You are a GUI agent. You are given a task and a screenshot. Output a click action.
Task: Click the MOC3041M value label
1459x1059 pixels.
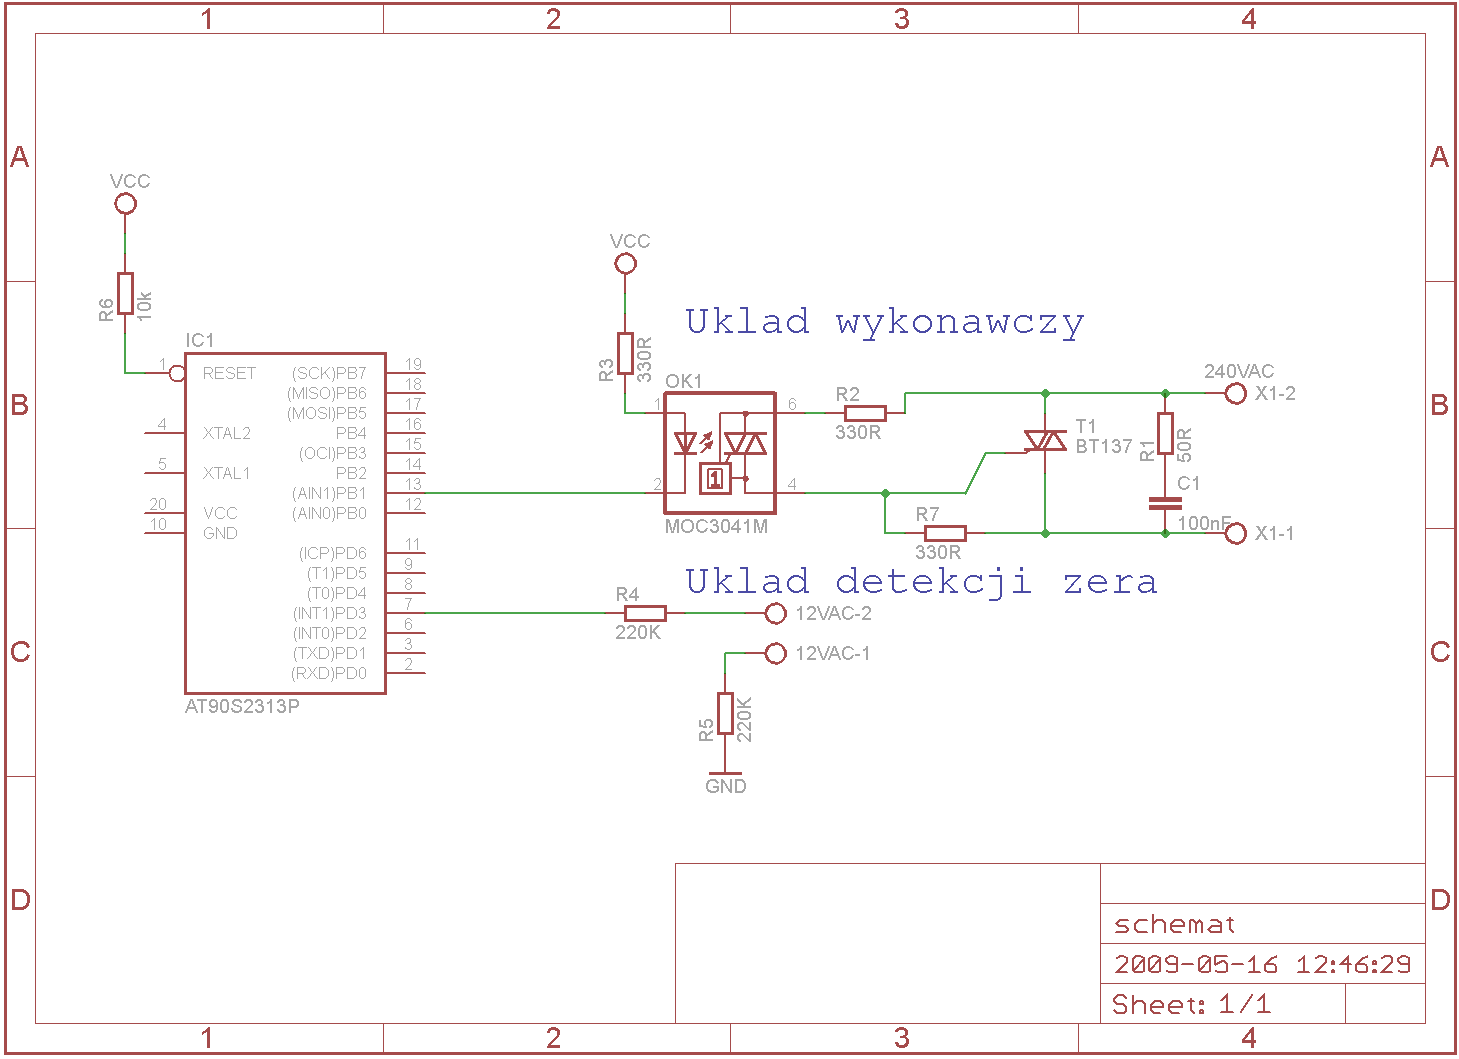click(x=716, y=526)
